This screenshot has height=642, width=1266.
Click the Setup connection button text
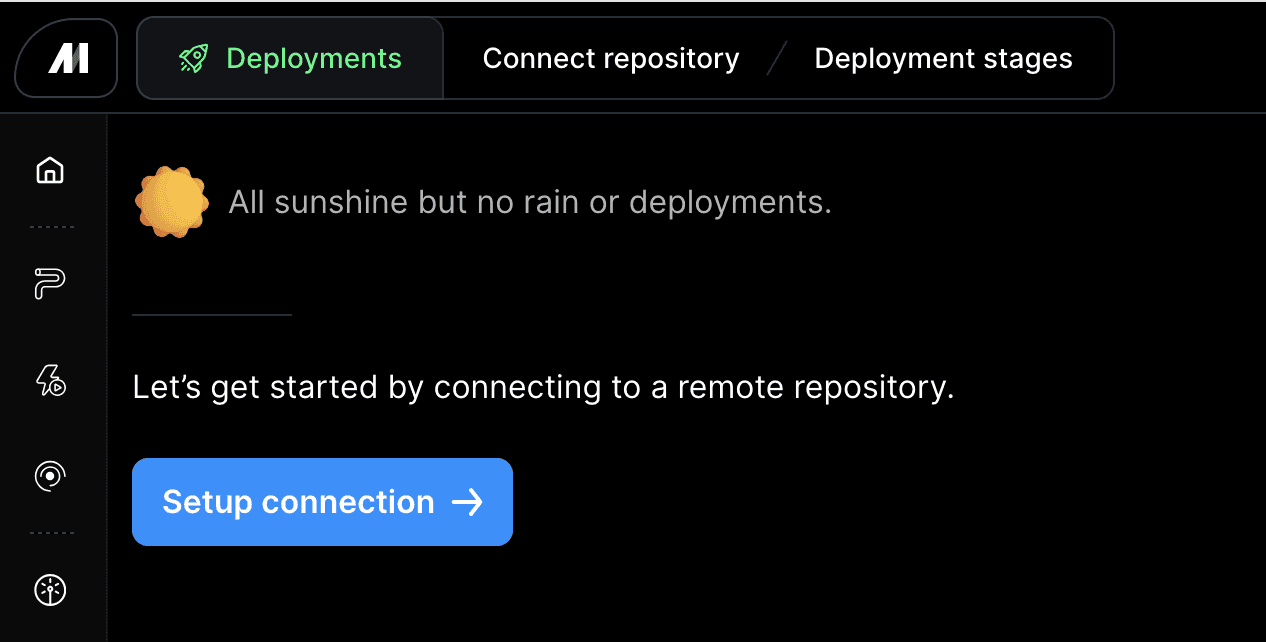pyautogui.click(x=298, y=502)
